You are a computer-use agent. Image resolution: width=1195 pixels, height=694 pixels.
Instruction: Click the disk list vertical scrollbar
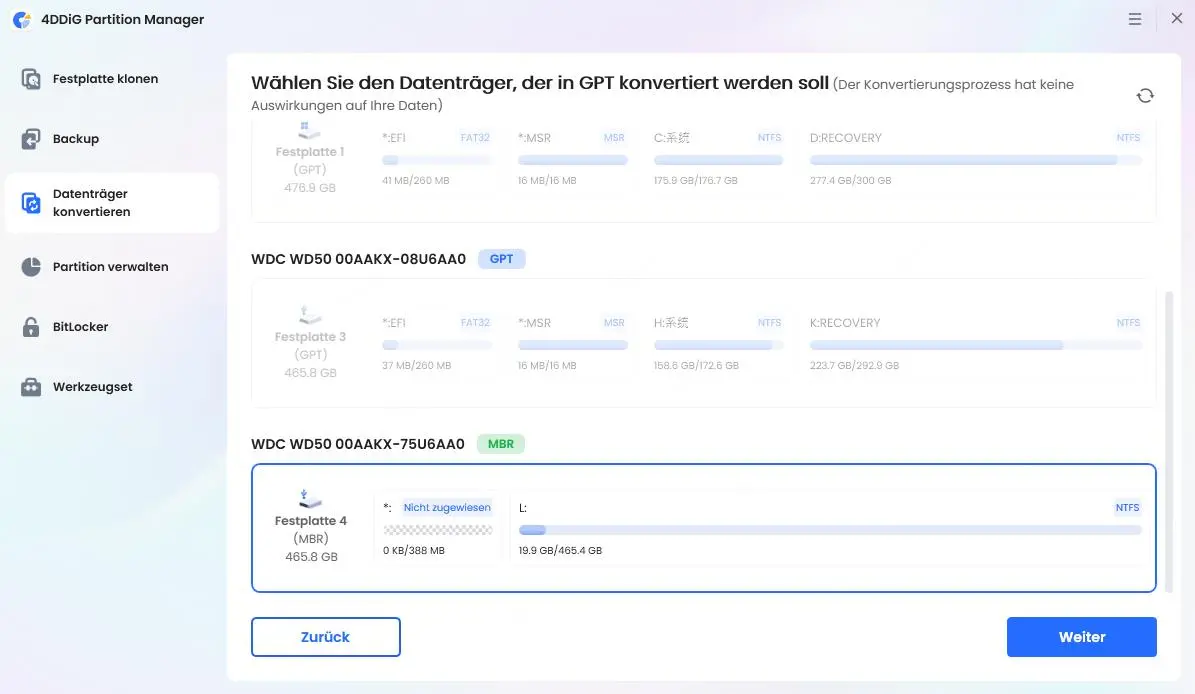1169,442
